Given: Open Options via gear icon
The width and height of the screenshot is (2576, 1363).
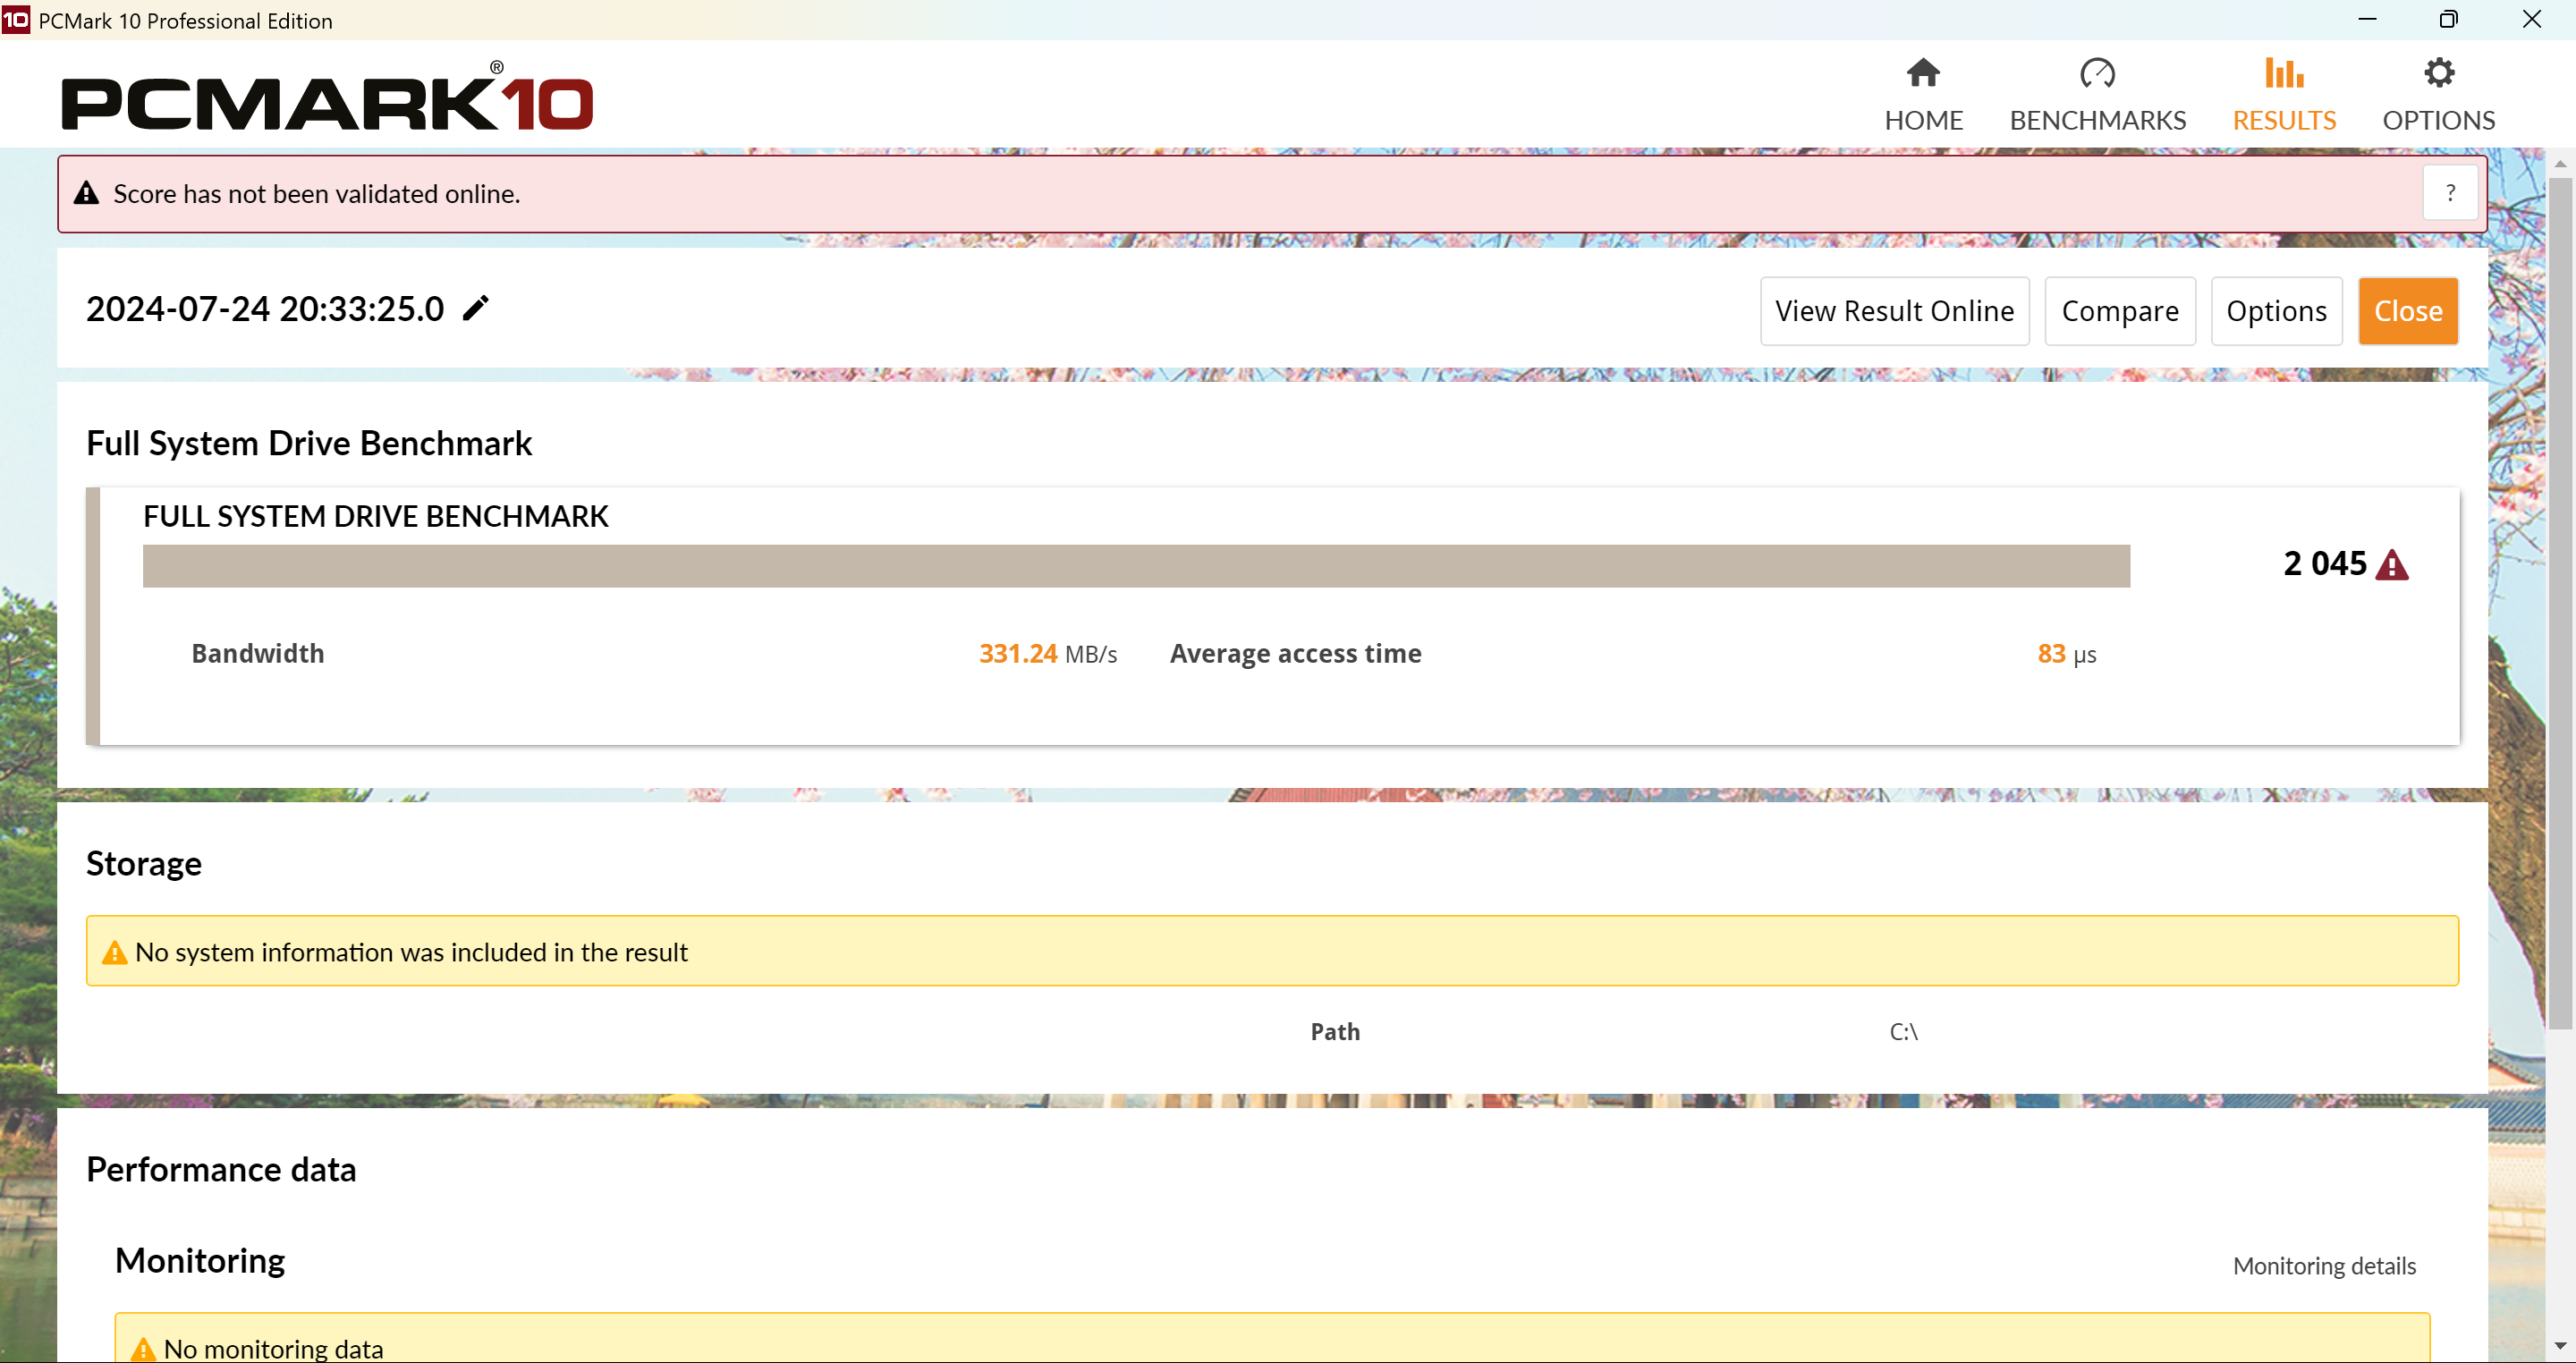Looking at the screenshot, I should 2438,73.
